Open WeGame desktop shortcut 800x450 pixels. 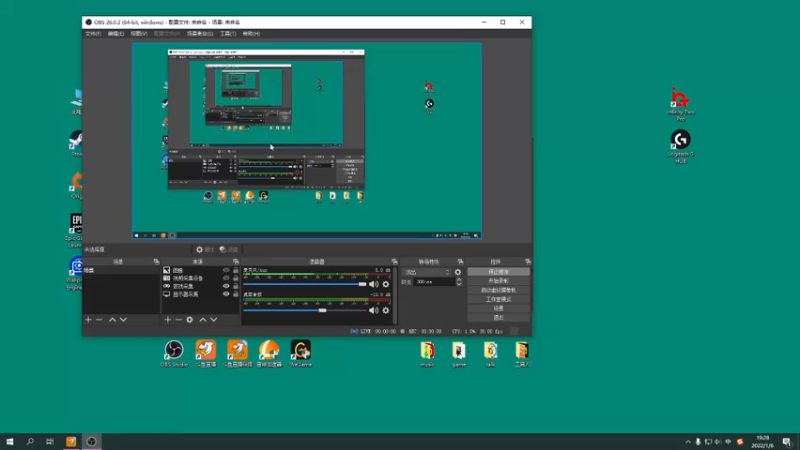(x=301, y=354)
